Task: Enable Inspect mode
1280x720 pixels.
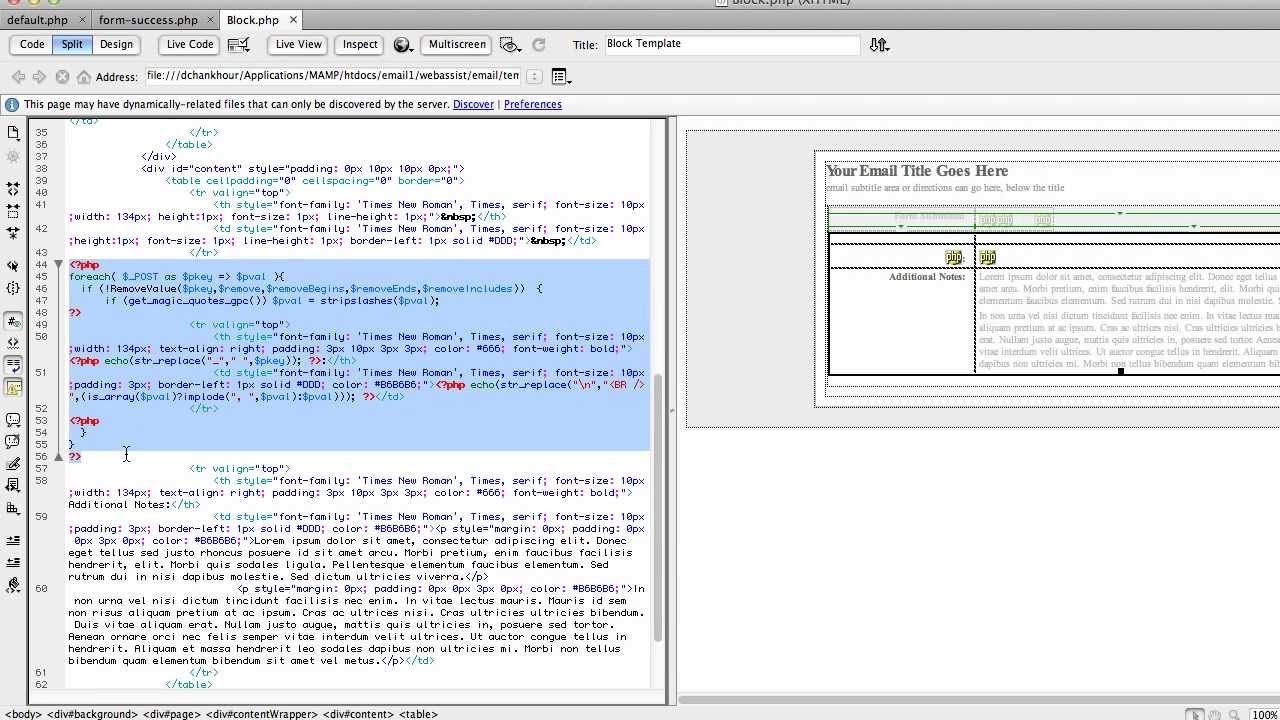Action: (x=360, y=44)
